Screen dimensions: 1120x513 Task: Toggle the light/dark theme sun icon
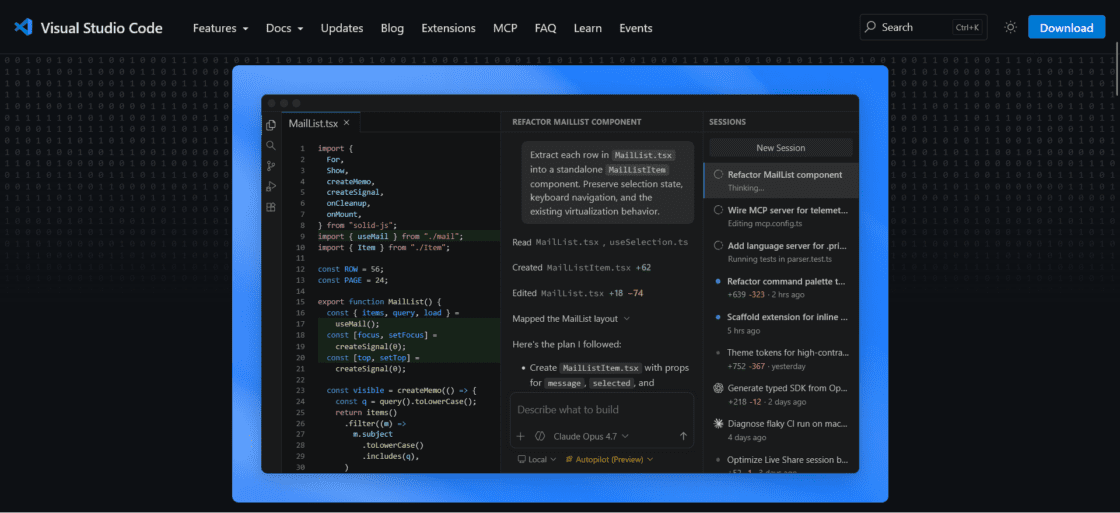point(1010,27)
